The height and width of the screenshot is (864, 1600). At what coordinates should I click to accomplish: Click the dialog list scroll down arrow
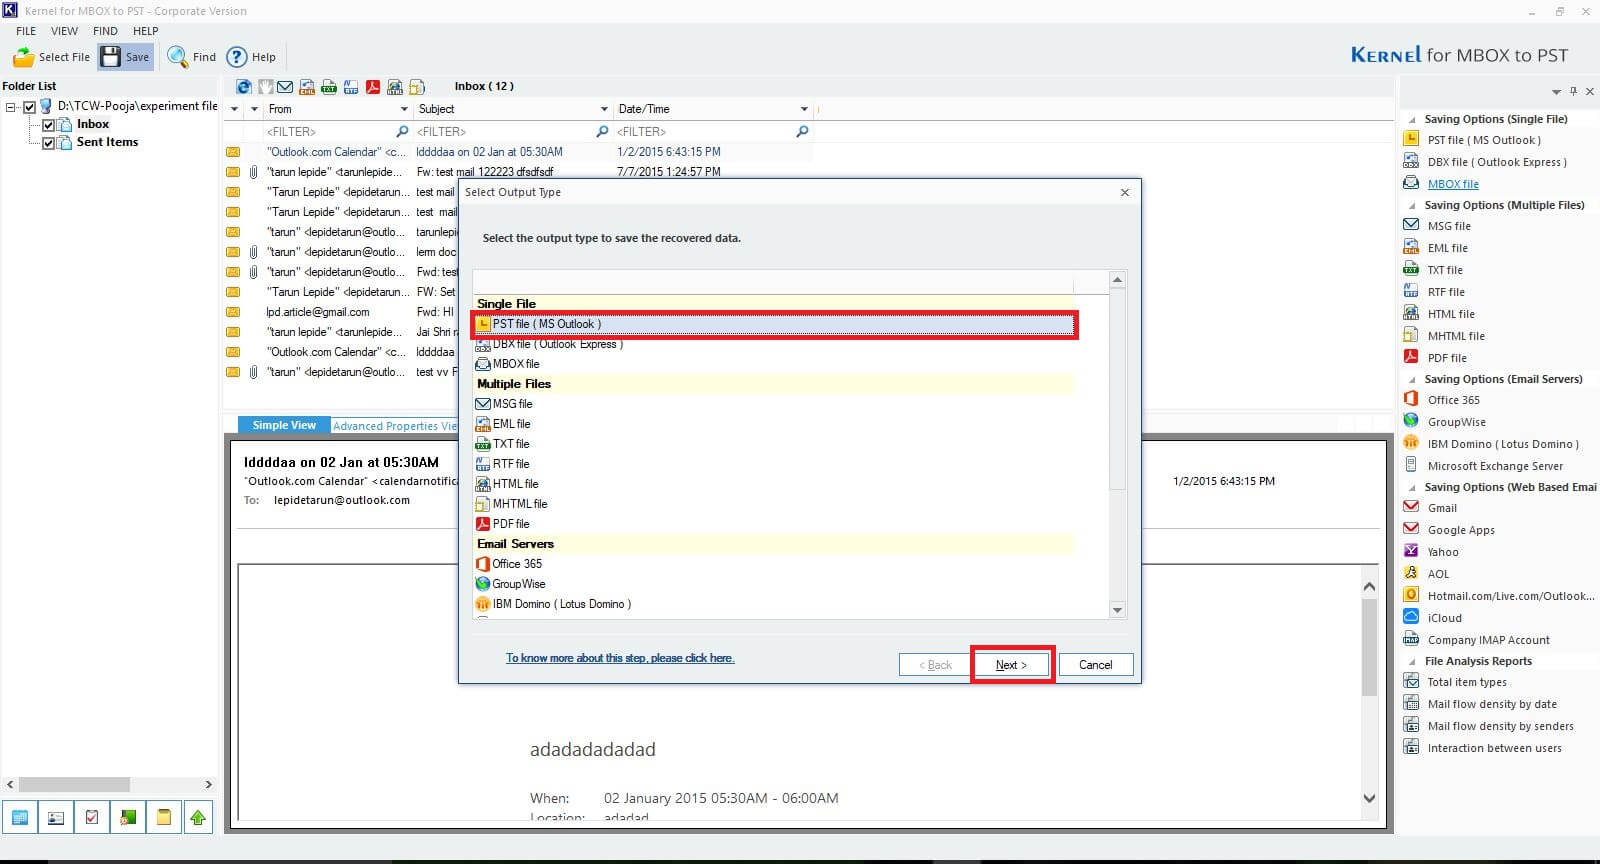pos(1117,610)
